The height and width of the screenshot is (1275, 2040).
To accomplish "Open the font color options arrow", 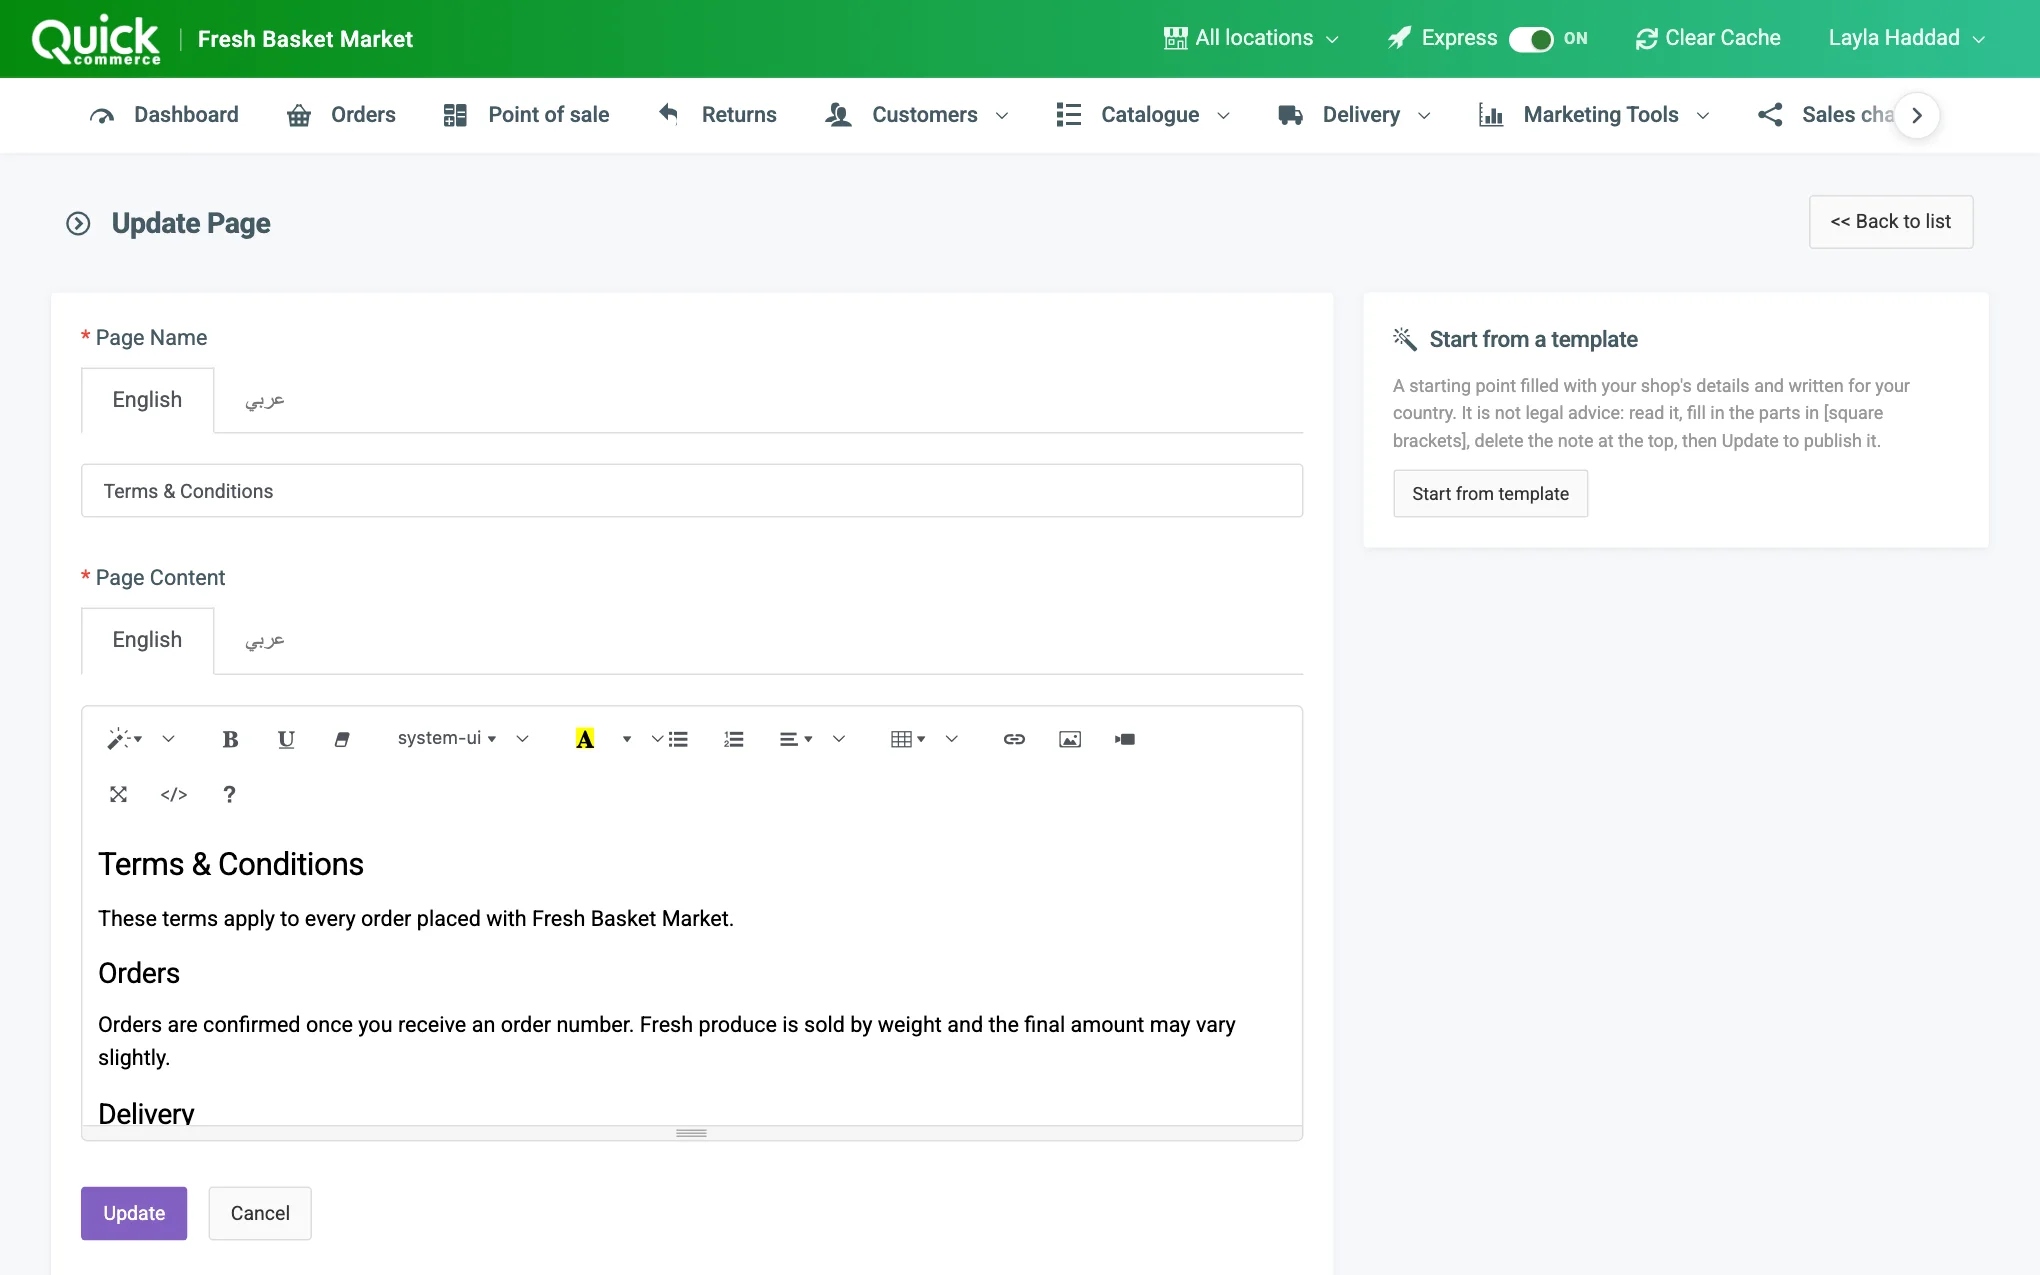I will coord(627,739).
